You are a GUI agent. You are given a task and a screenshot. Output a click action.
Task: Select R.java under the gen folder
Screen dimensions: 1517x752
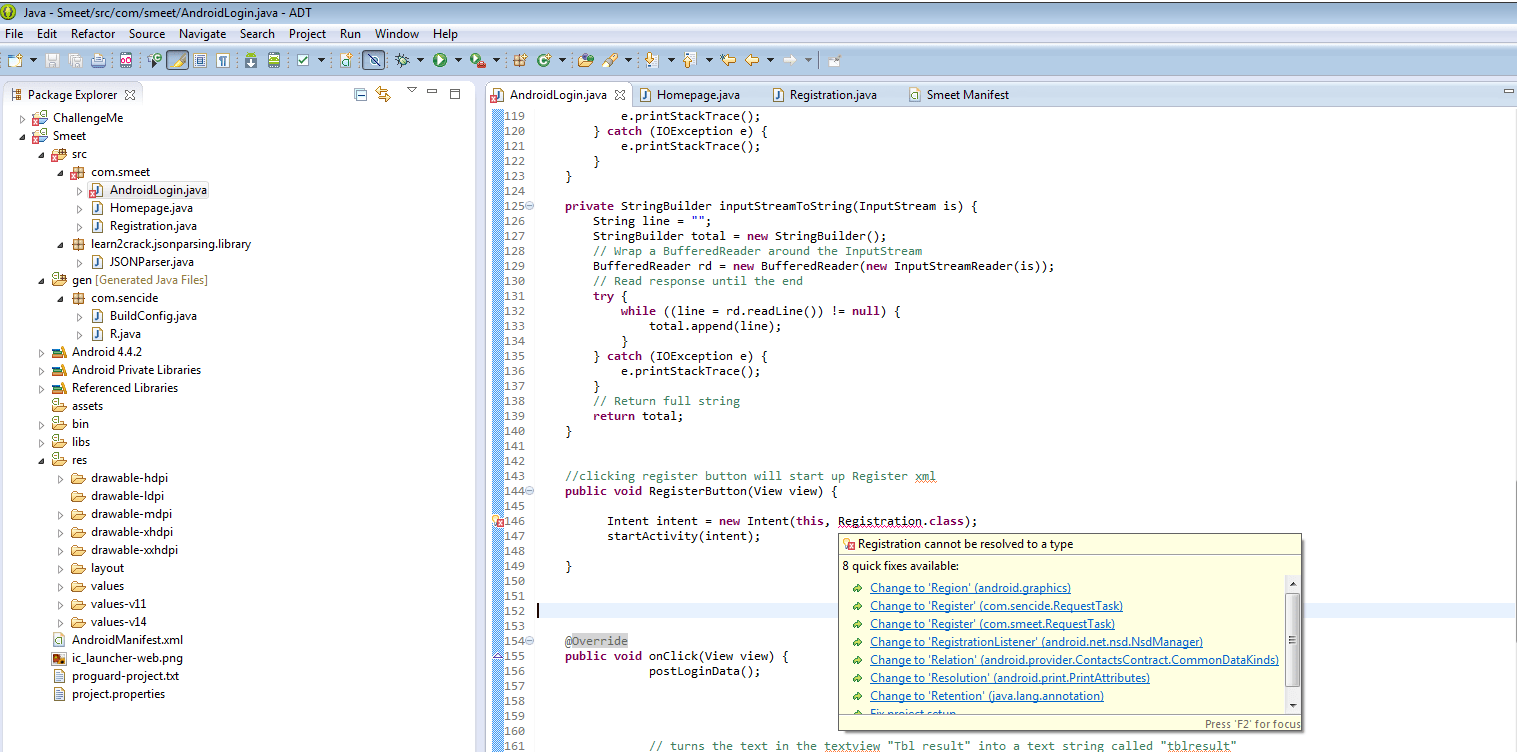tap(125, 334)
